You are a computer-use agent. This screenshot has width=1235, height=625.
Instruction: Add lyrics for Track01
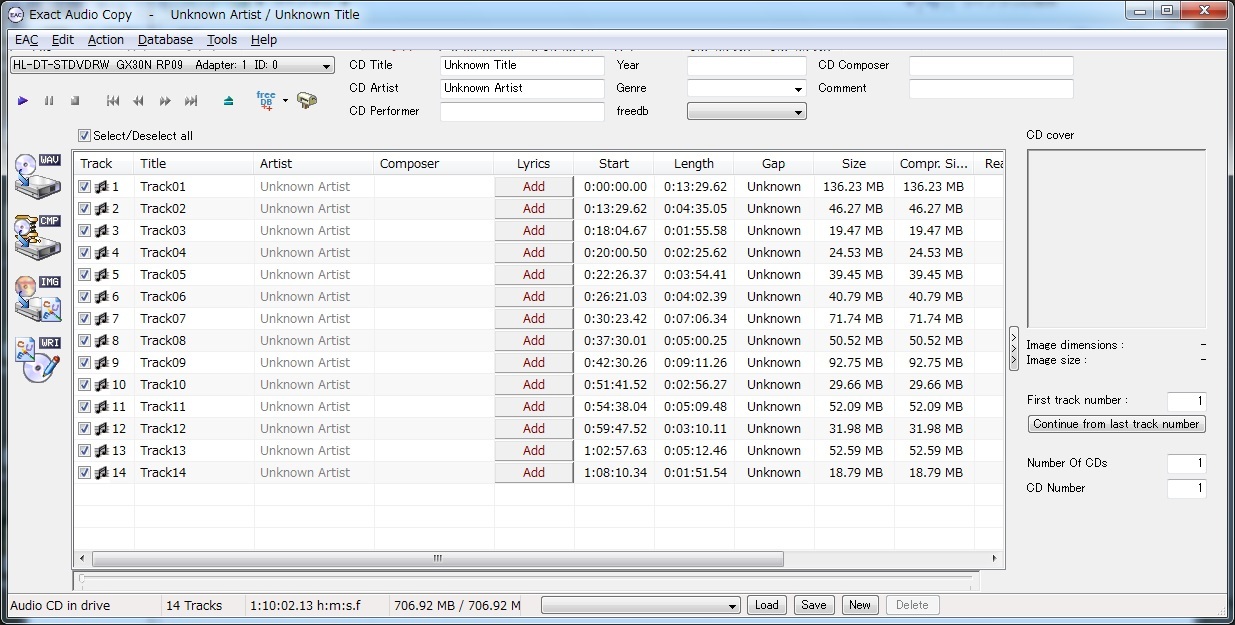click(534, 187)
